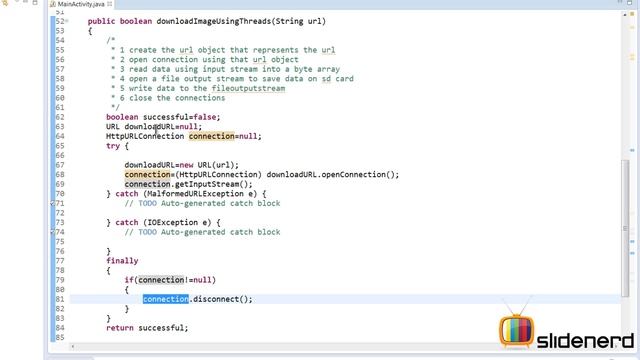Click line number 66 in the gutter
This screenshot has width=640, height=360.
point(60,156)
